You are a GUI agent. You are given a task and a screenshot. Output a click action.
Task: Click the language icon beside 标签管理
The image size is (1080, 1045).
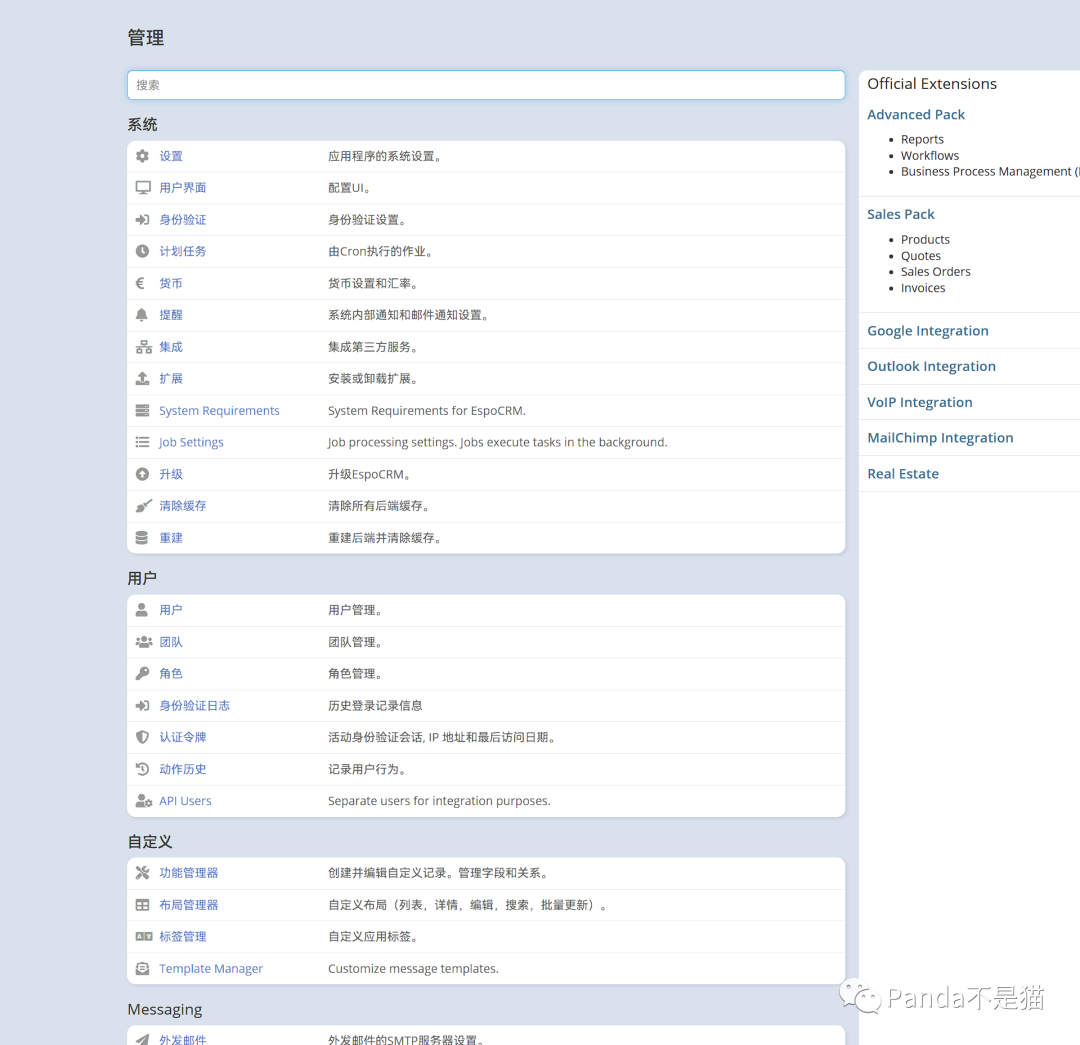143,937
